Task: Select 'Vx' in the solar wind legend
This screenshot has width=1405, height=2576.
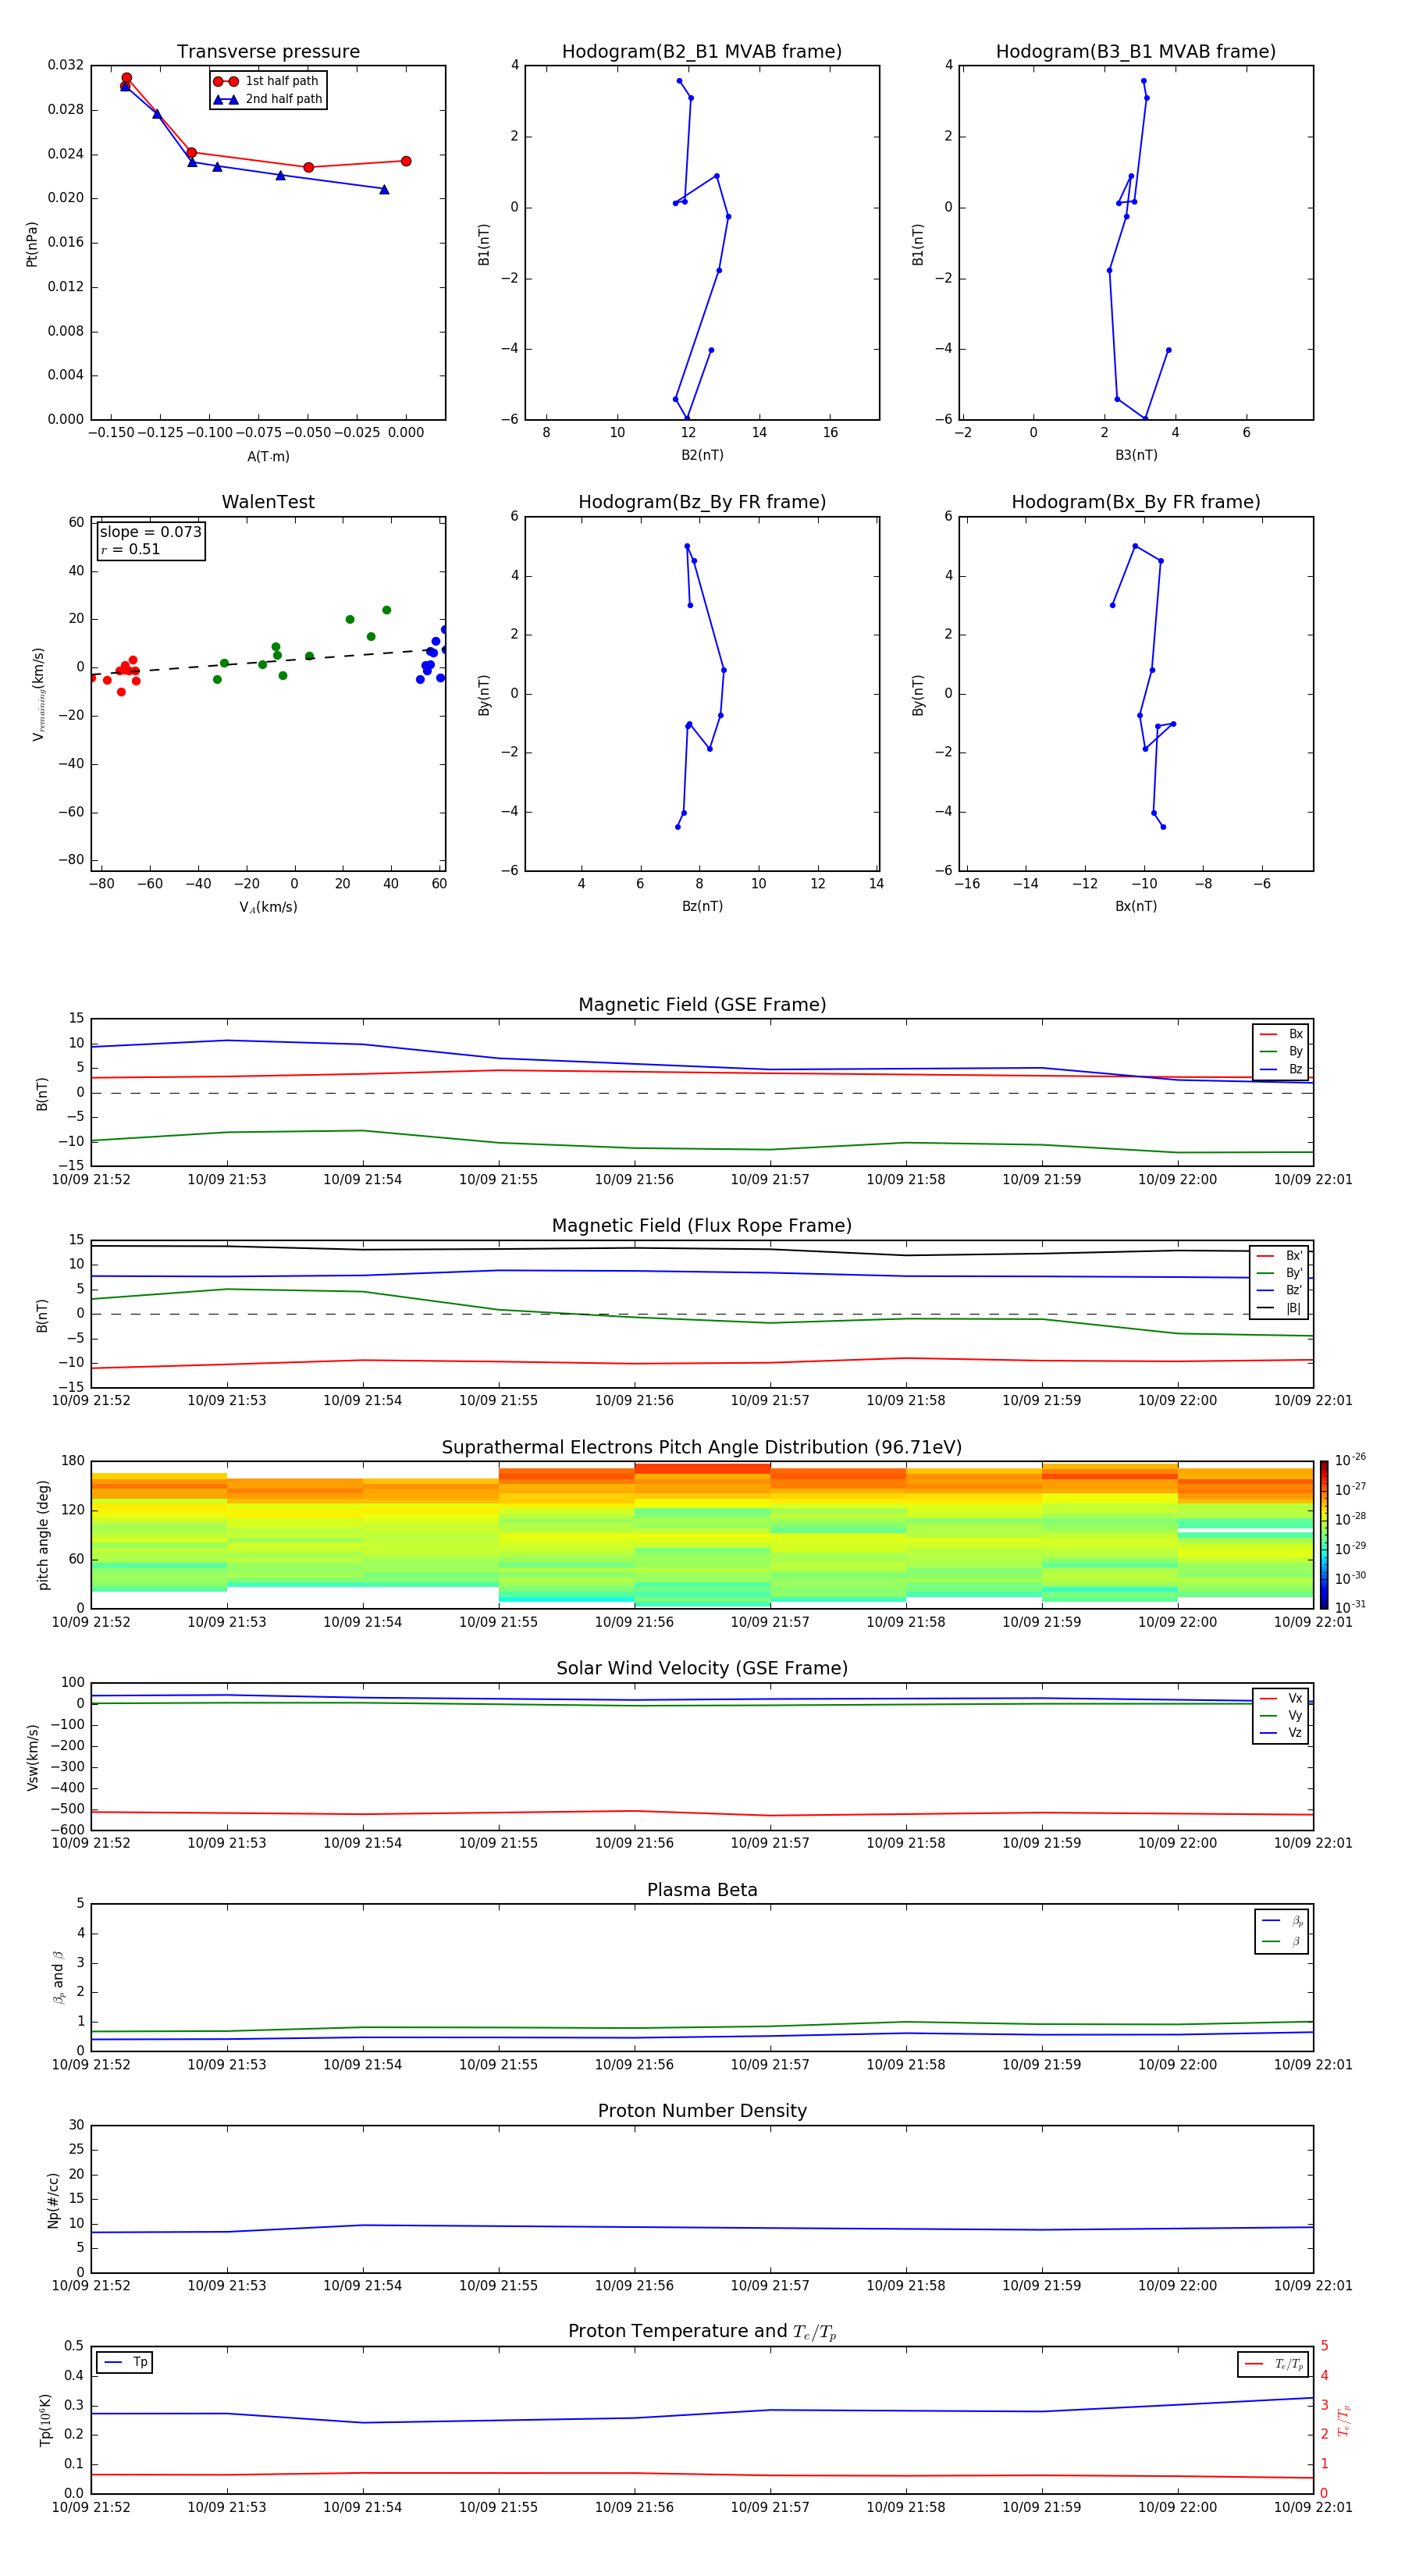Action: [x=1281, y=1698]
